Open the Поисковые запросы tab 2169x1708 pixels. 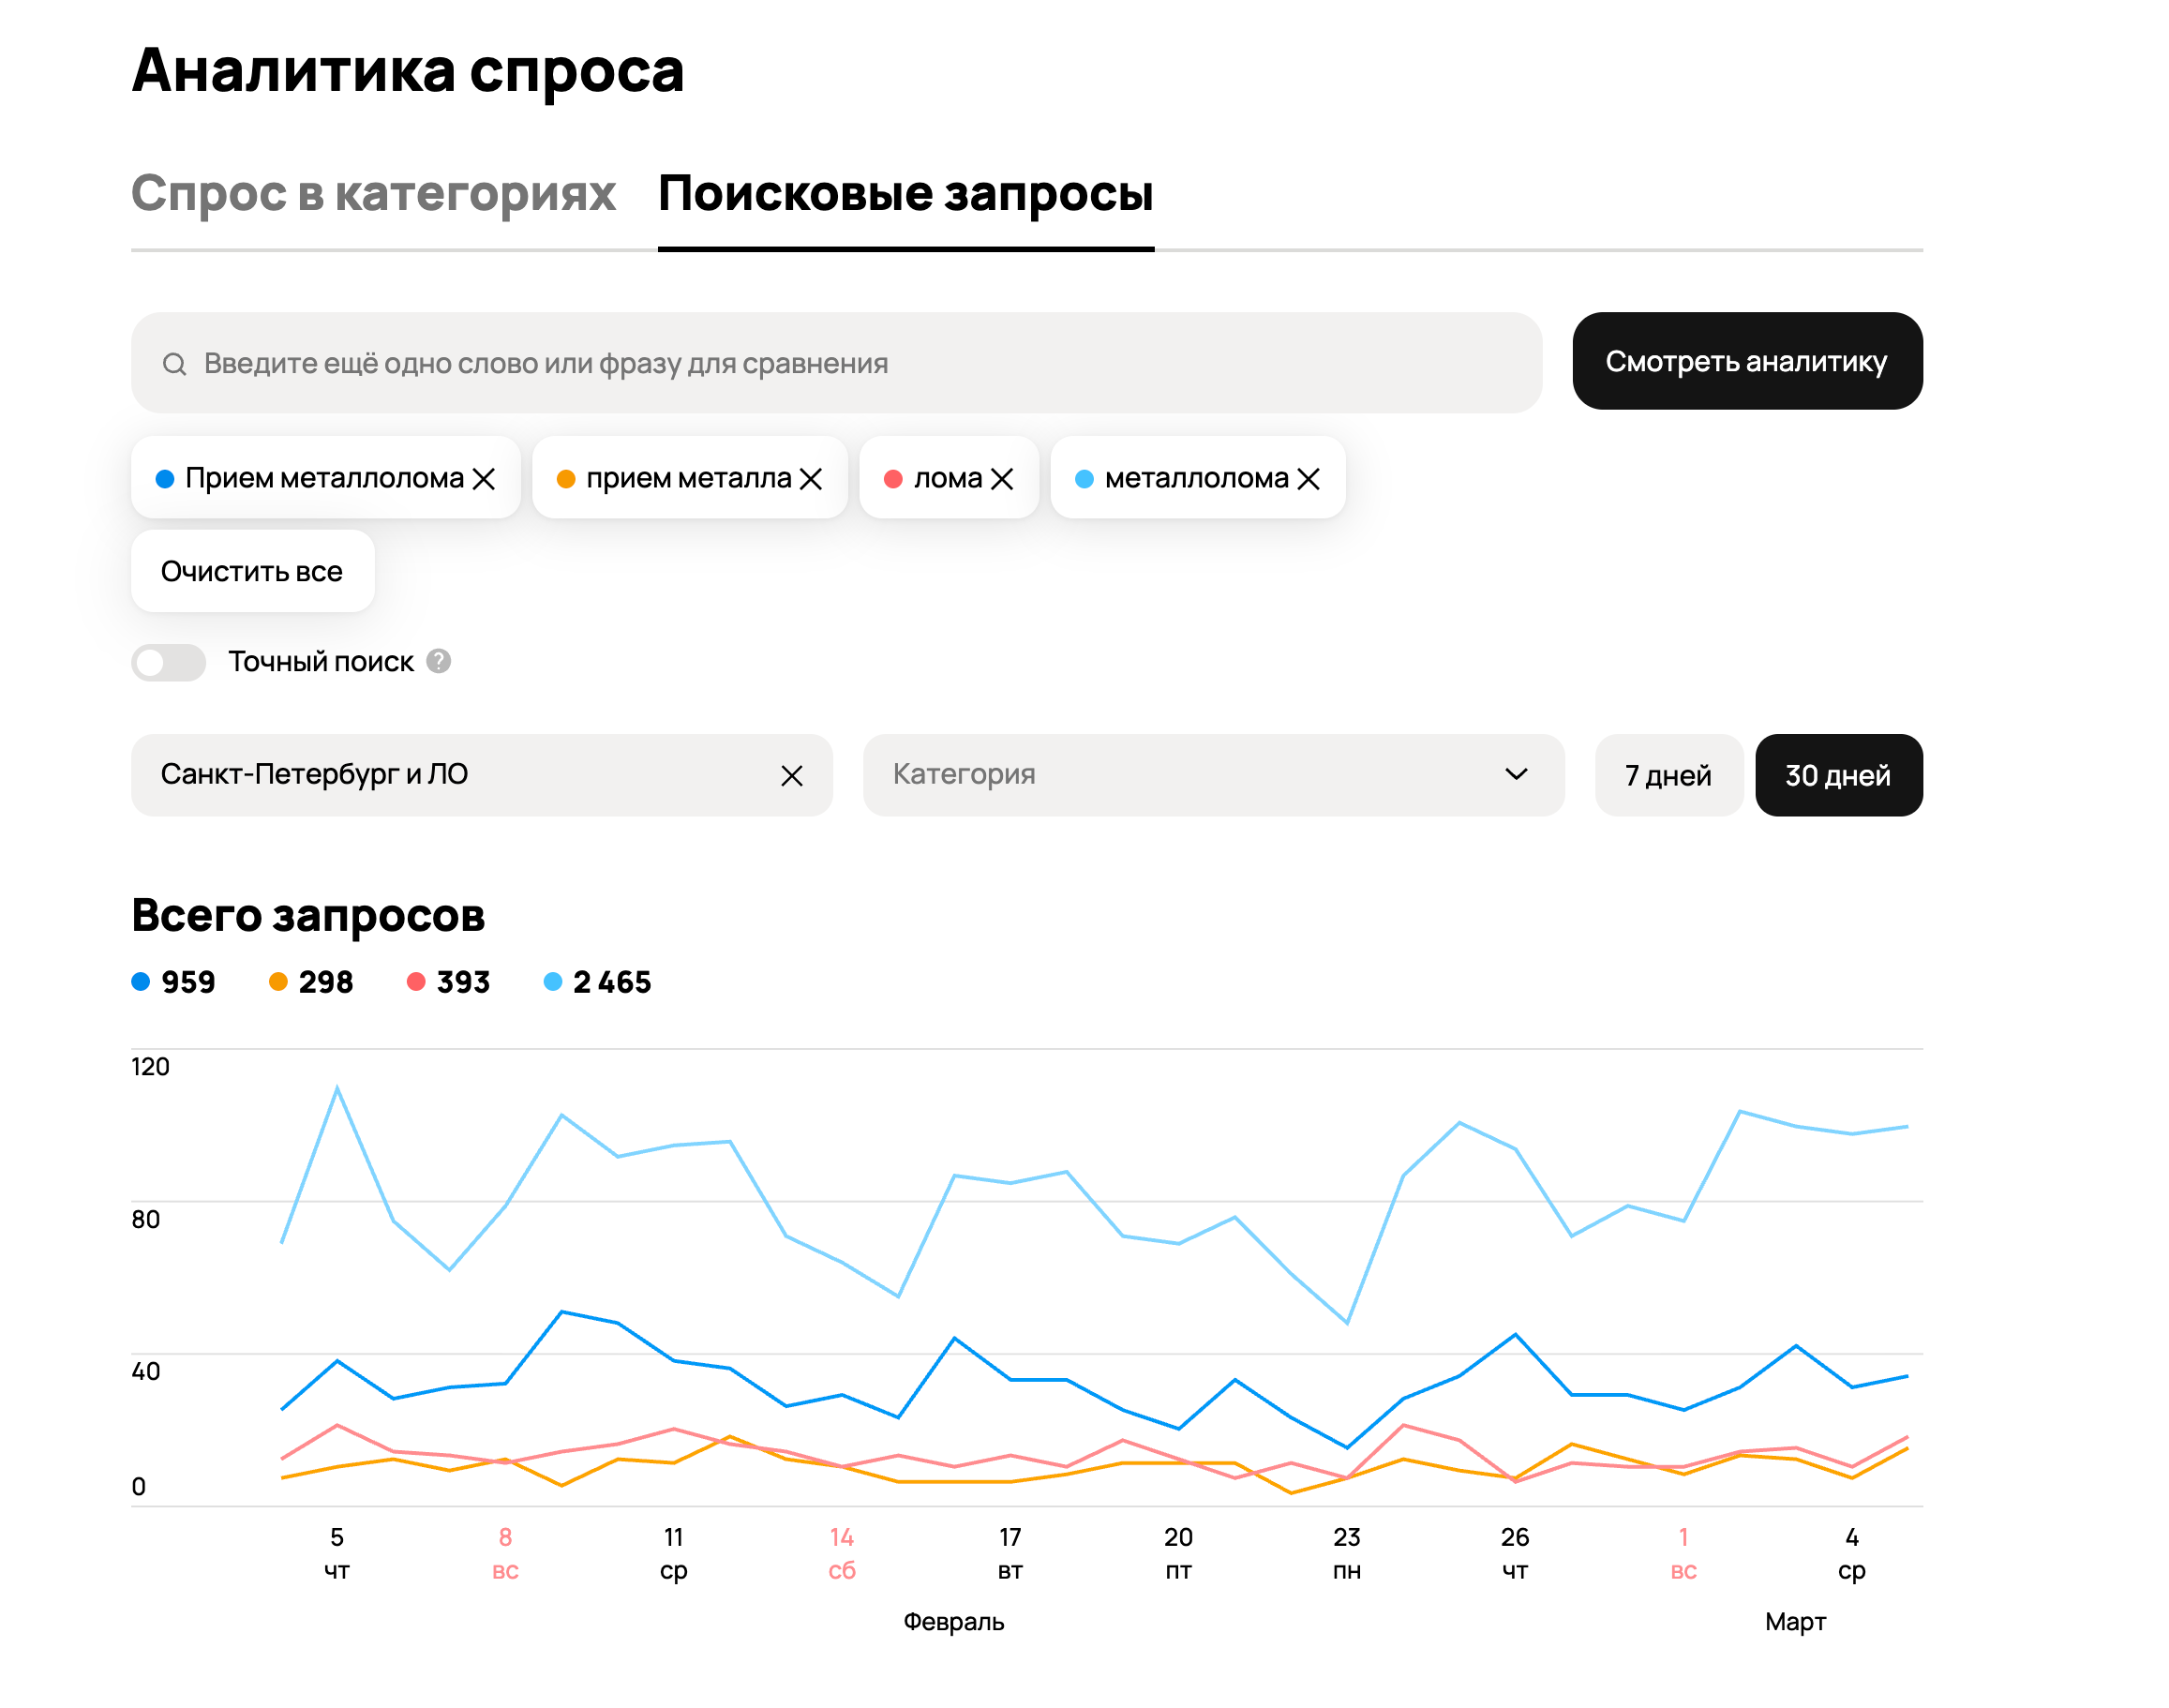click(x=905, y=193)
